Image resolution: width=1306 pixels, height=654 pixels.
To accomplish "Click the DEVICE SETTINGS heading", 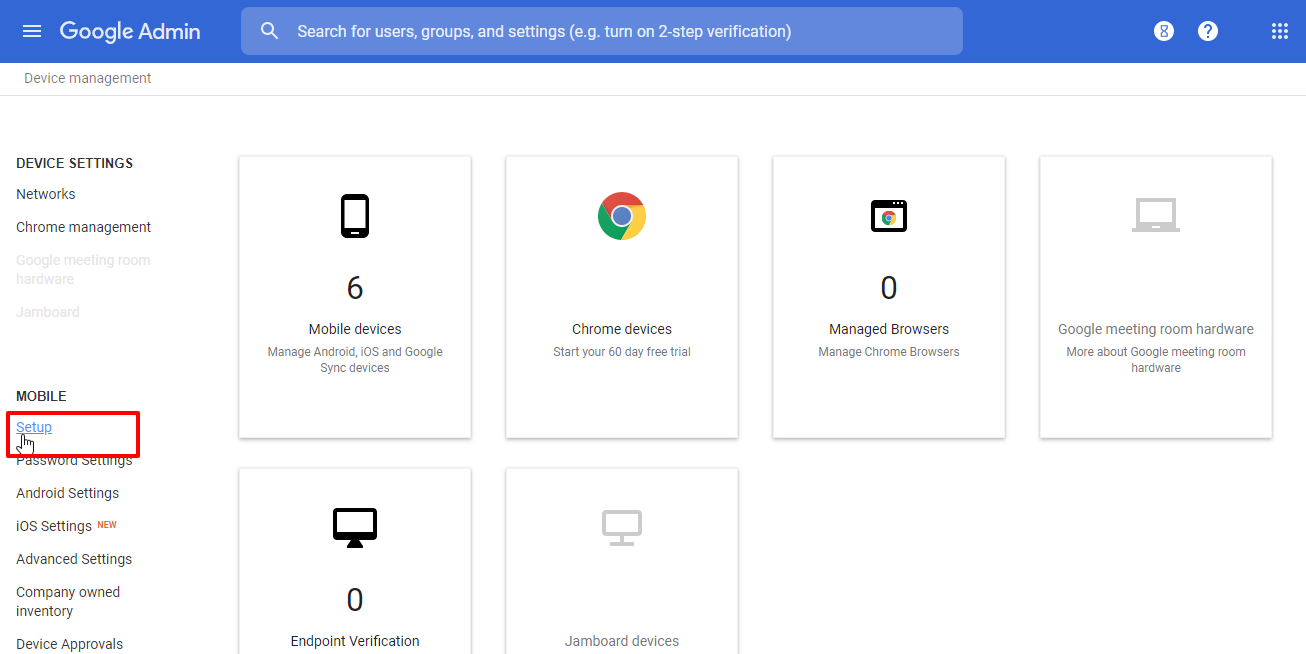I will (75, 163).
